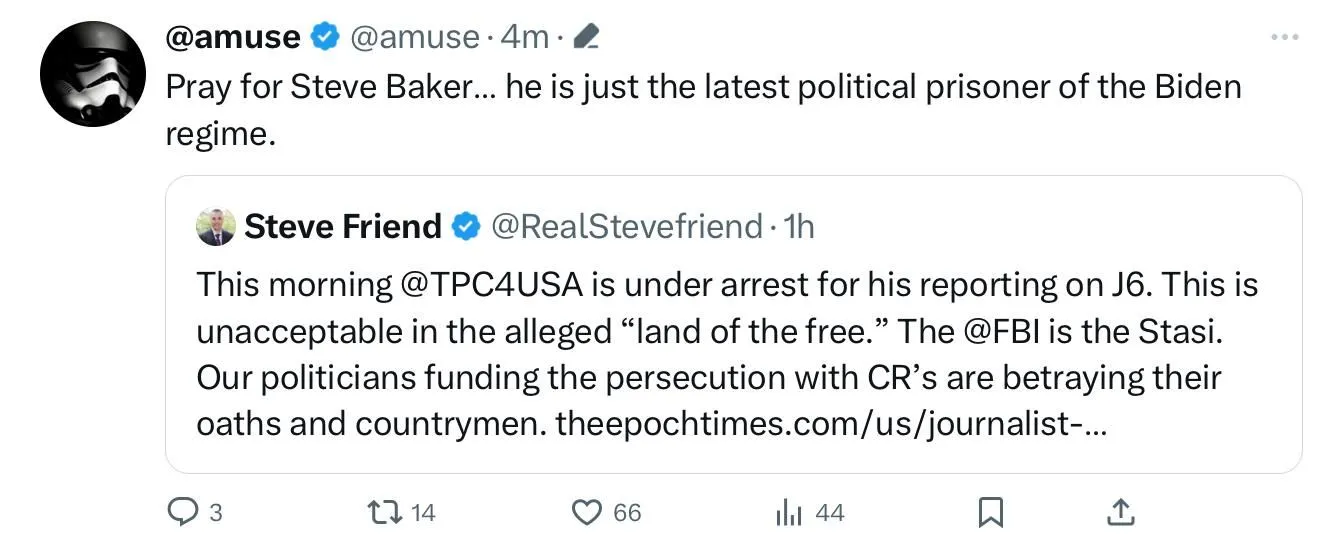
Task: Click Steve Friend's small profile photo
Action: [215, 227]
